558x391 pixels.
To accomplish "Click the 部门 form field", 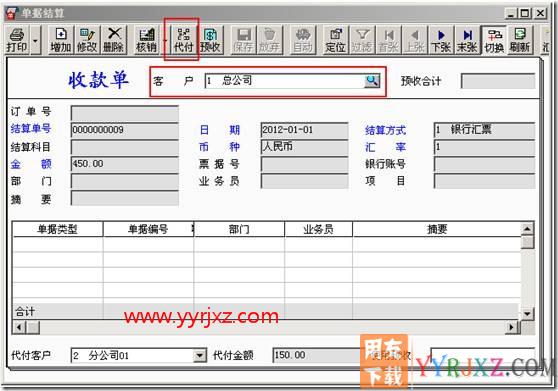I will 125,181.
